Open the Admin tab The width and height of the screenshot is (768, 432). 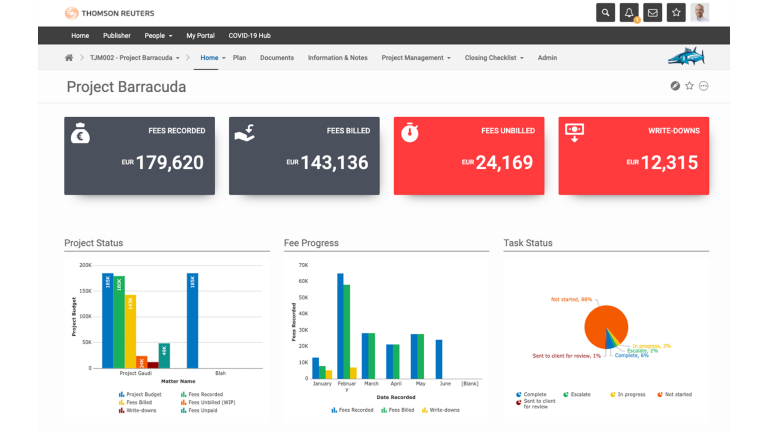tap(547, 58)
